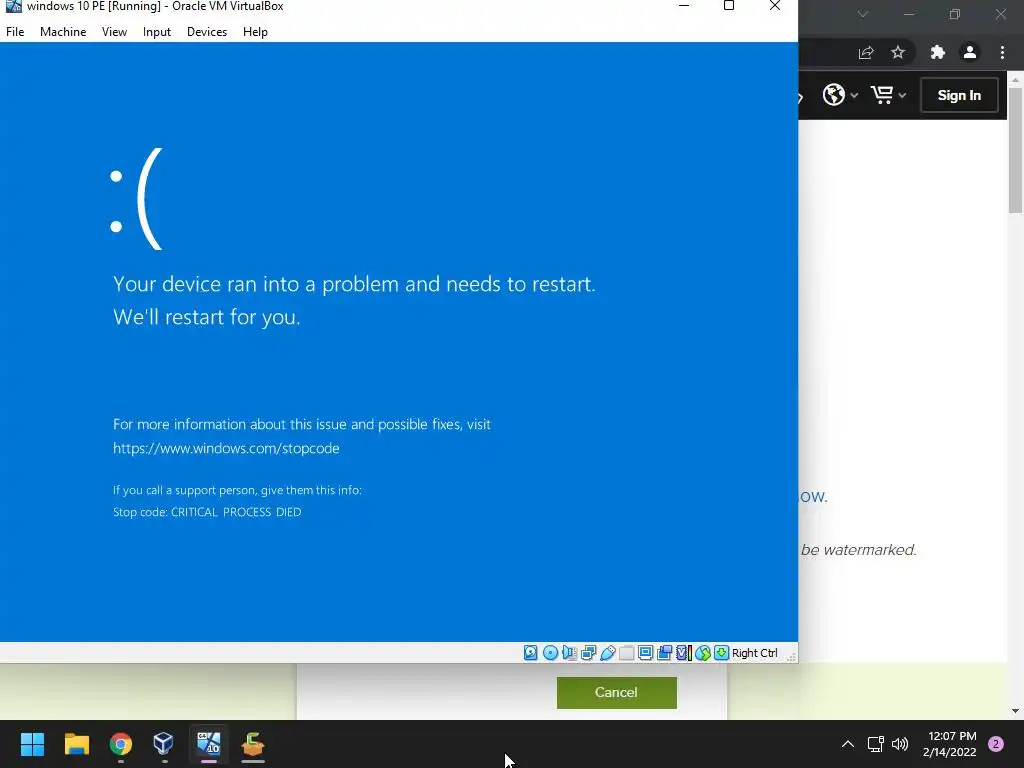Show hidden system tray icons
1024x768 pixels.
point(848,744)
